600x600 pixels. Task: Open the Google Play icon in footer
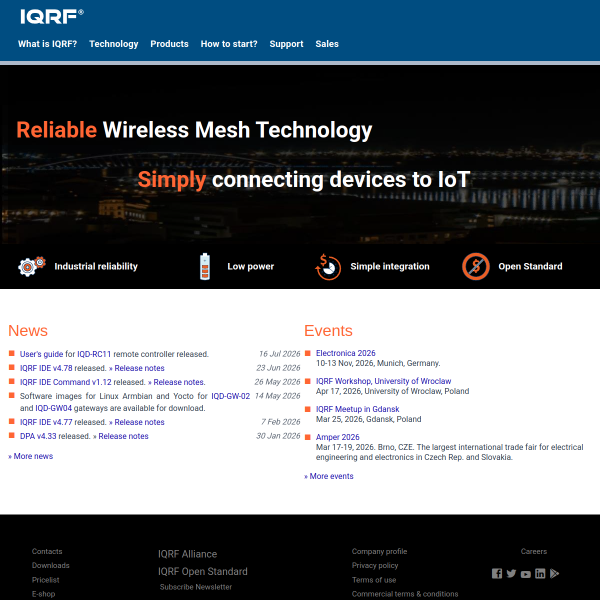coord(554,573)
